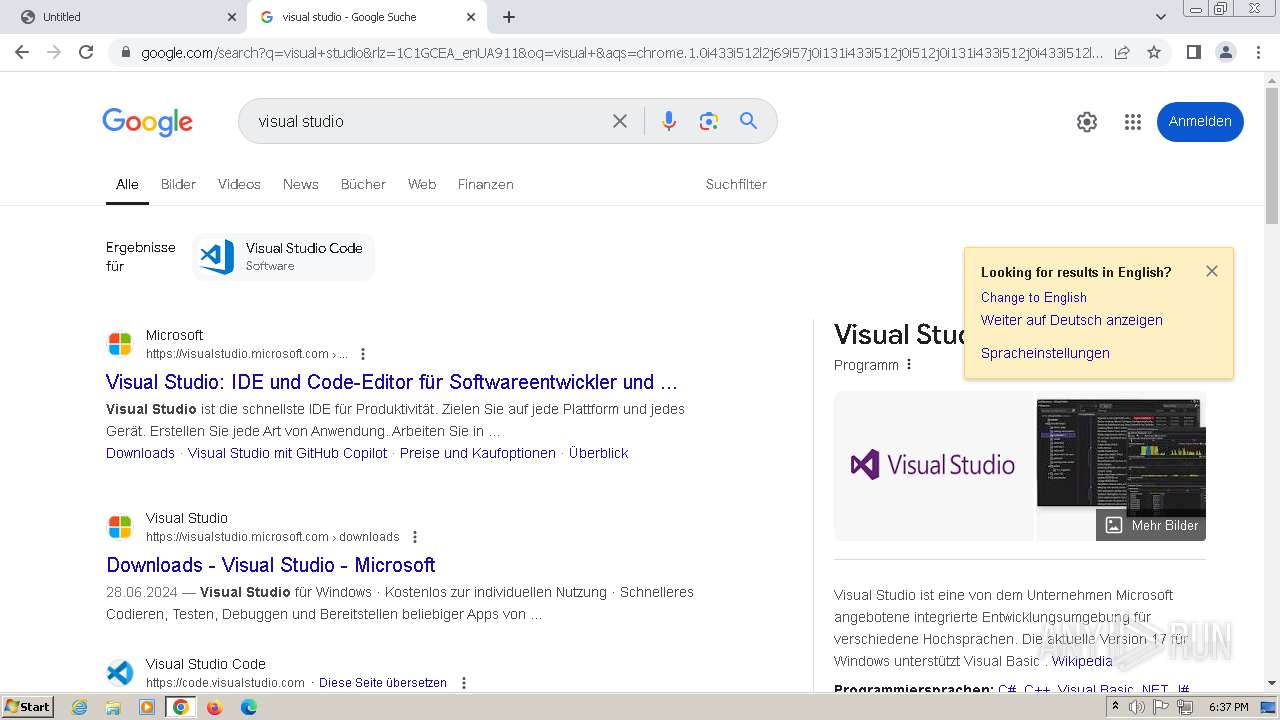Image resolution: width=1280 pixels, height=720 pixels.
Task: Open Visual Studio IDE und Code-Editor result
Action: 392,382
